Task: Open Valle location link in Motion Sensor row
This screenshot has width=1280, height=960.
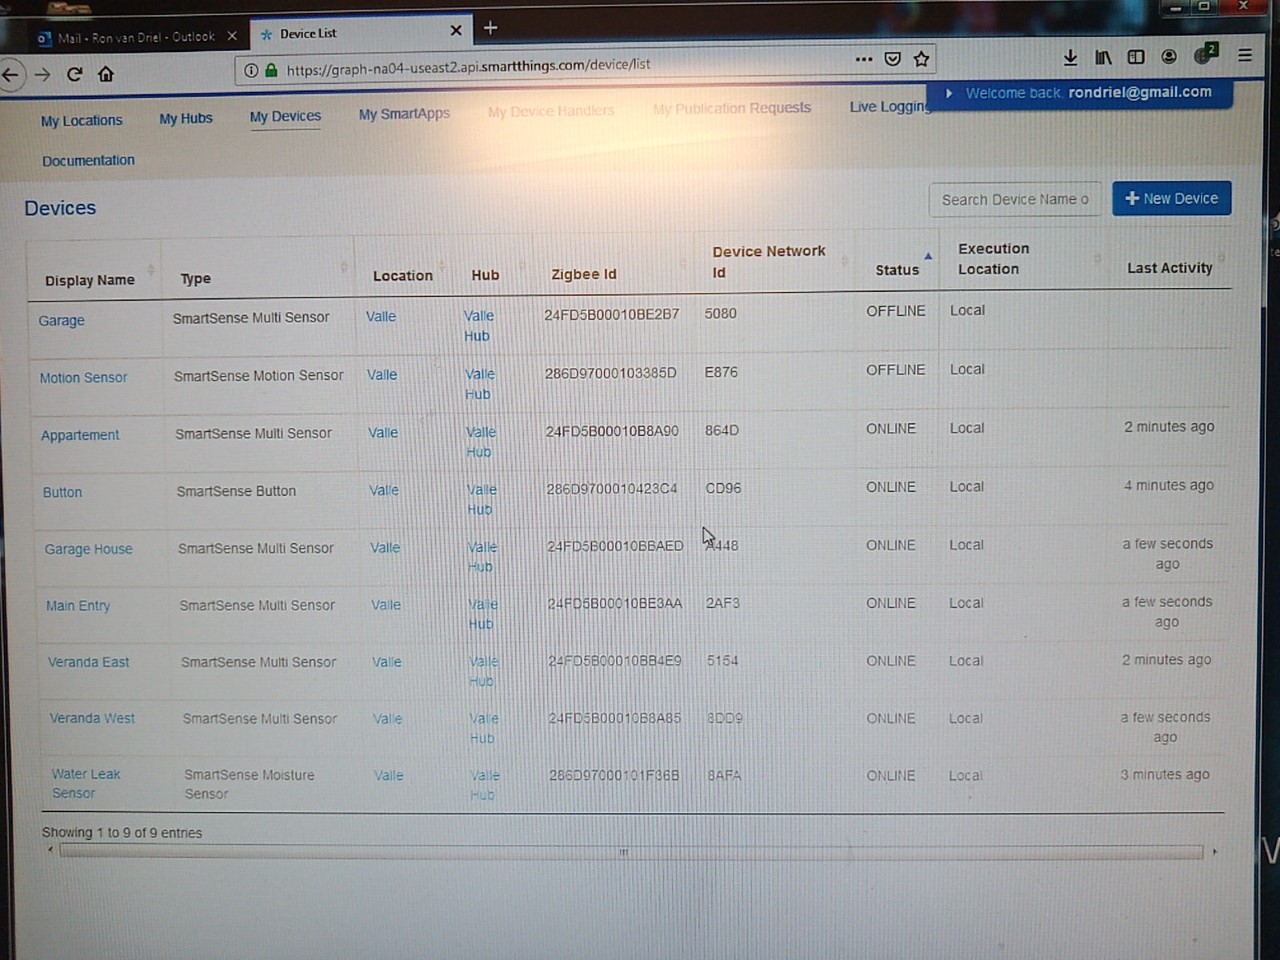Action: pyautogui.click(x=382, y=375)
